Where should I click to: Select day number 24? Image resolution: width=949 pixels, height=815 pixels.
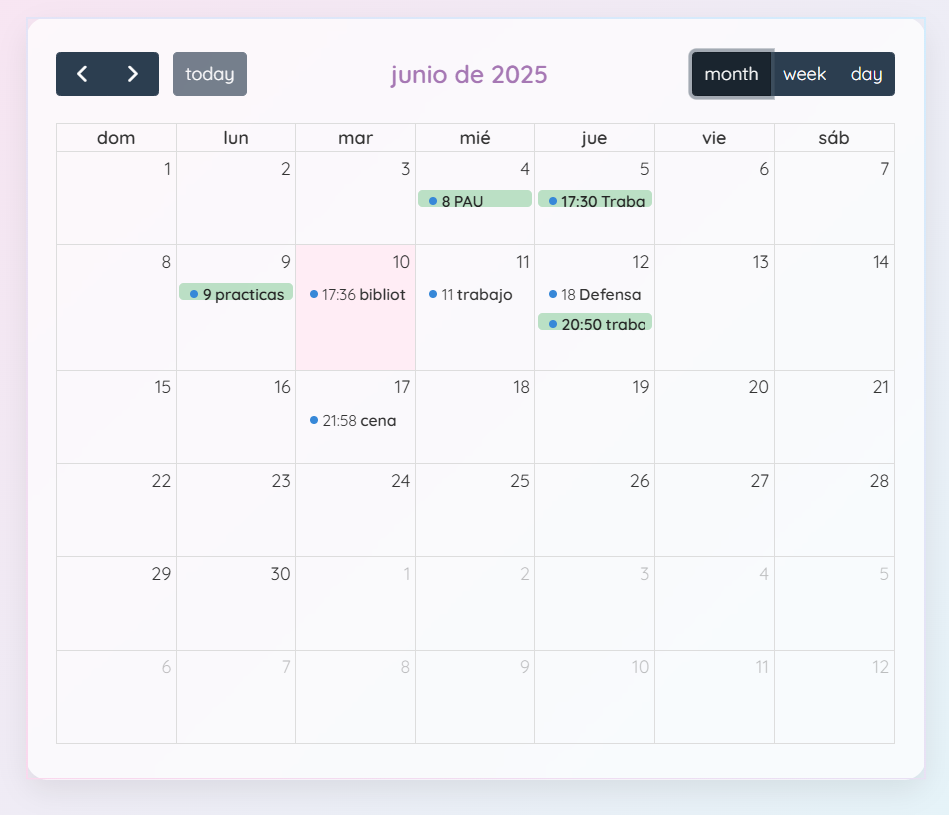coord(401,481)
